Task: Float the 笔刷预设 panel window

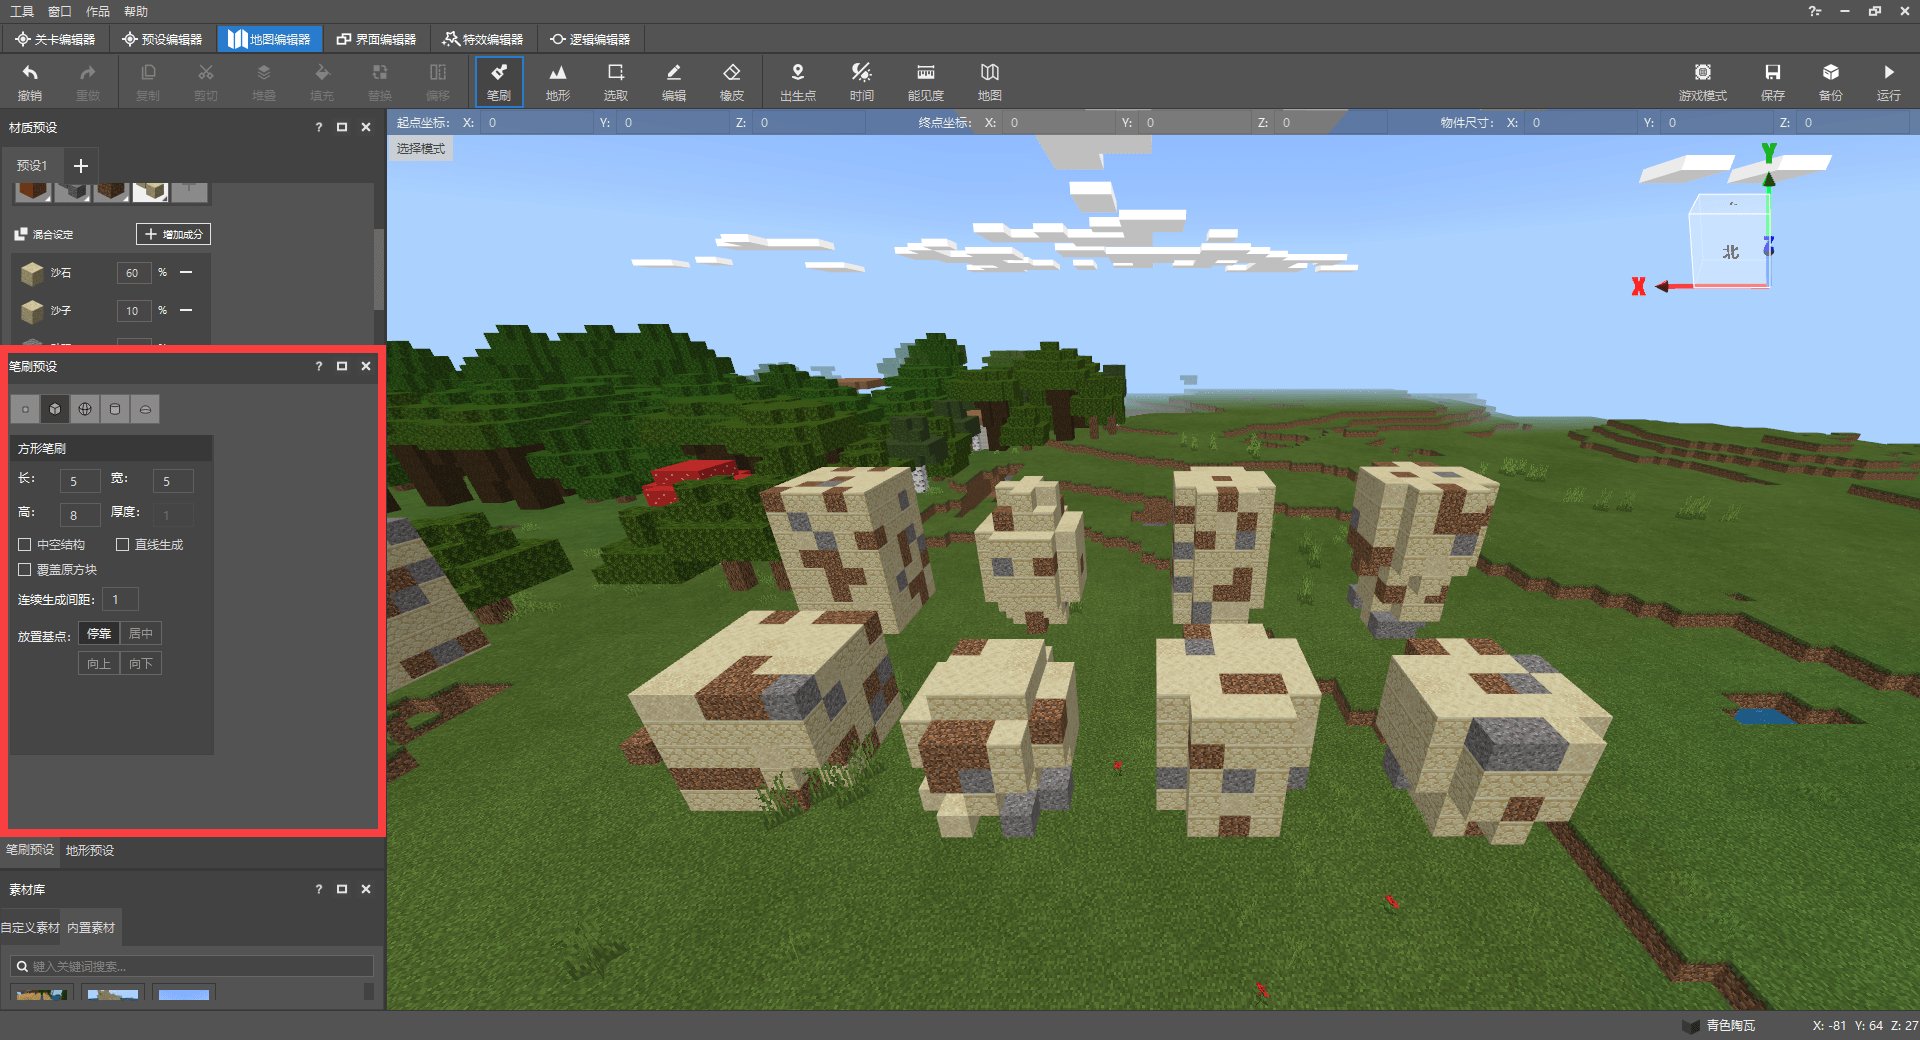Action: 342,366
